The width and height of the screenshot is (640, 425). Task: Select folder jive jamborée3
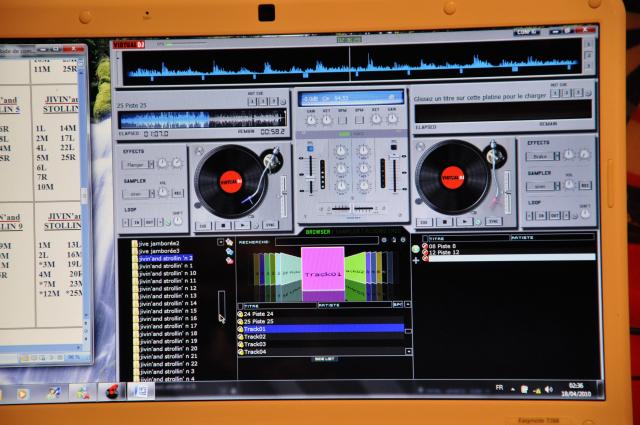(159, 251)
